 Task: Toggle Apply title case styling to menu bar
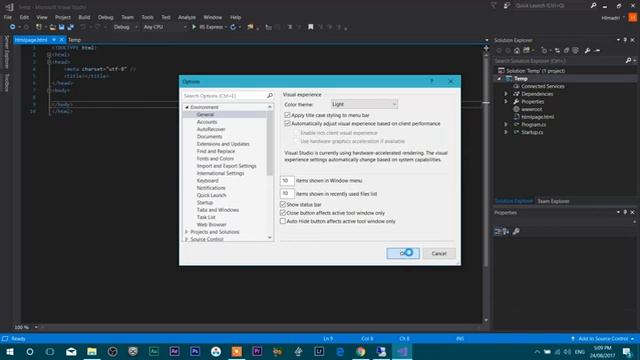pos(287,115)
